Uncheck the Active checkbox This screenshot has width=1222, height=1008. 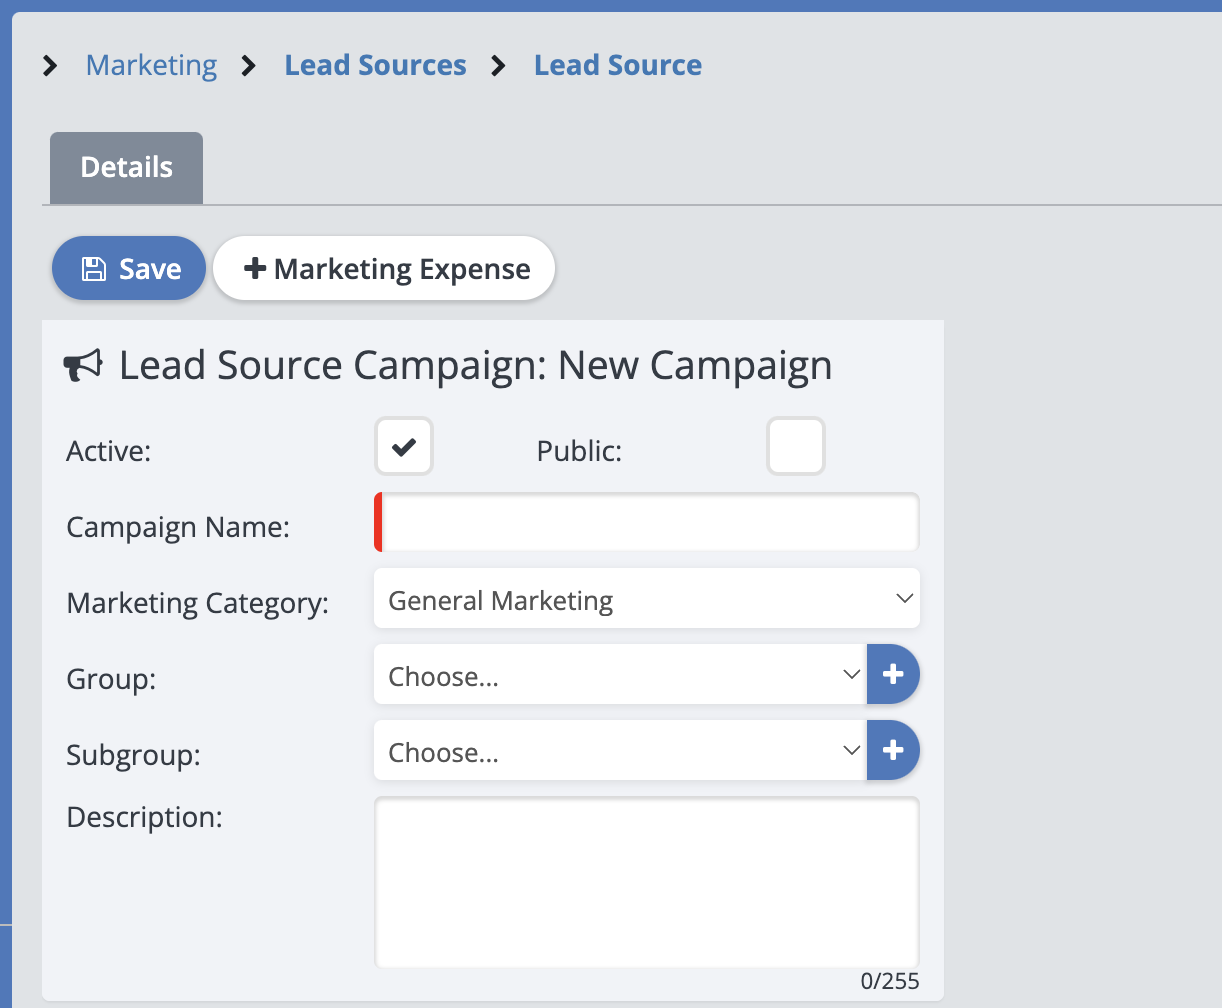click(x=404, y=446)
